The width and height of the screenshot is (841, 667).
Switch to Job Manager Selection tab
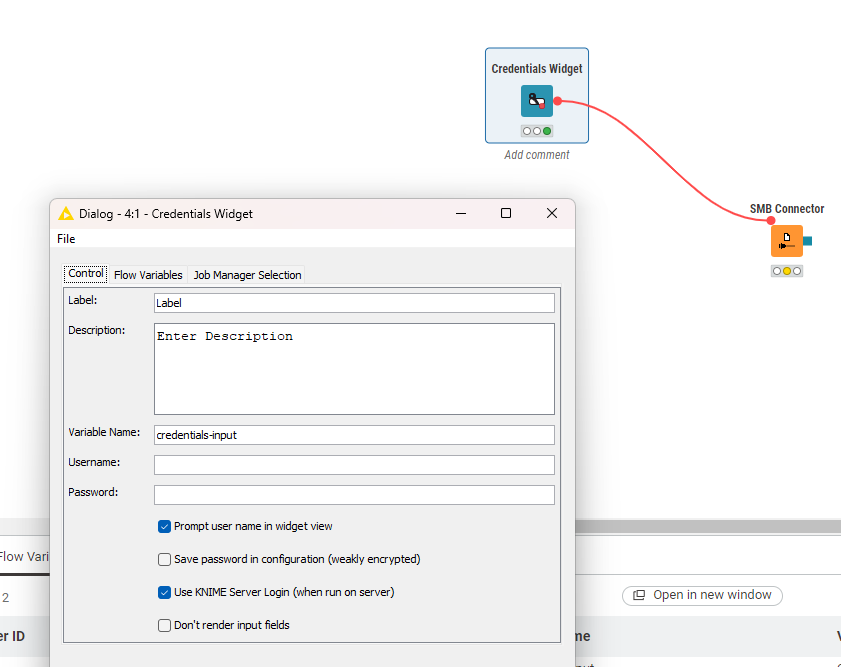point(247,275)
